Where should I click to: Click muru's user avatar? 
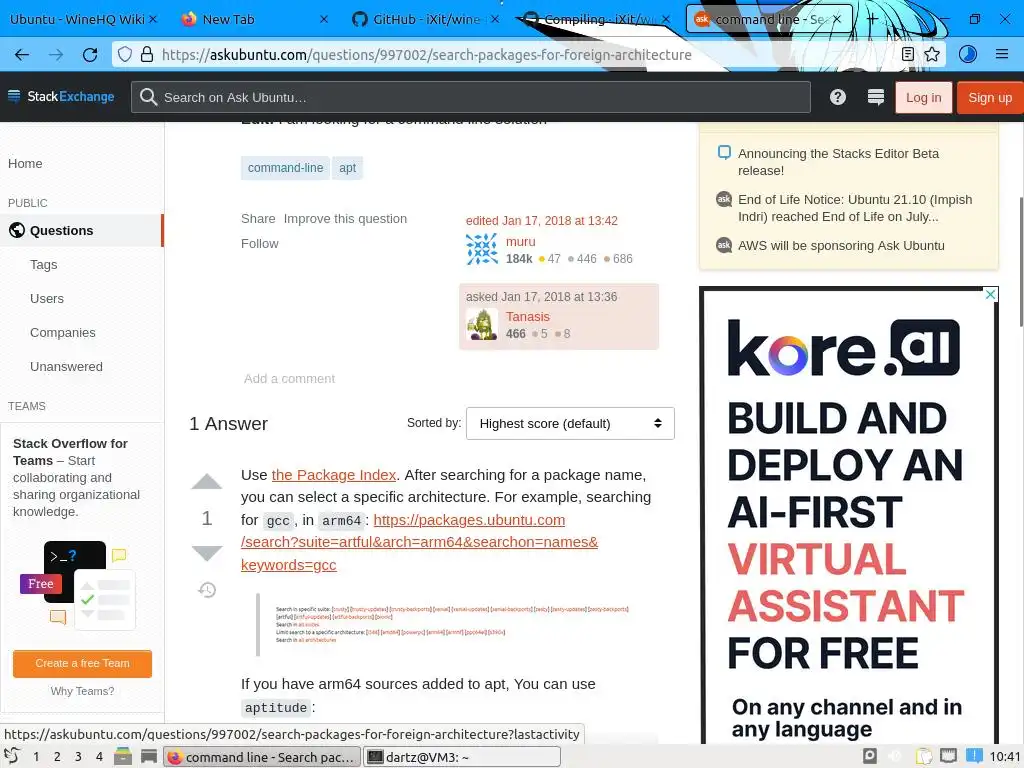tap(482, 249)
